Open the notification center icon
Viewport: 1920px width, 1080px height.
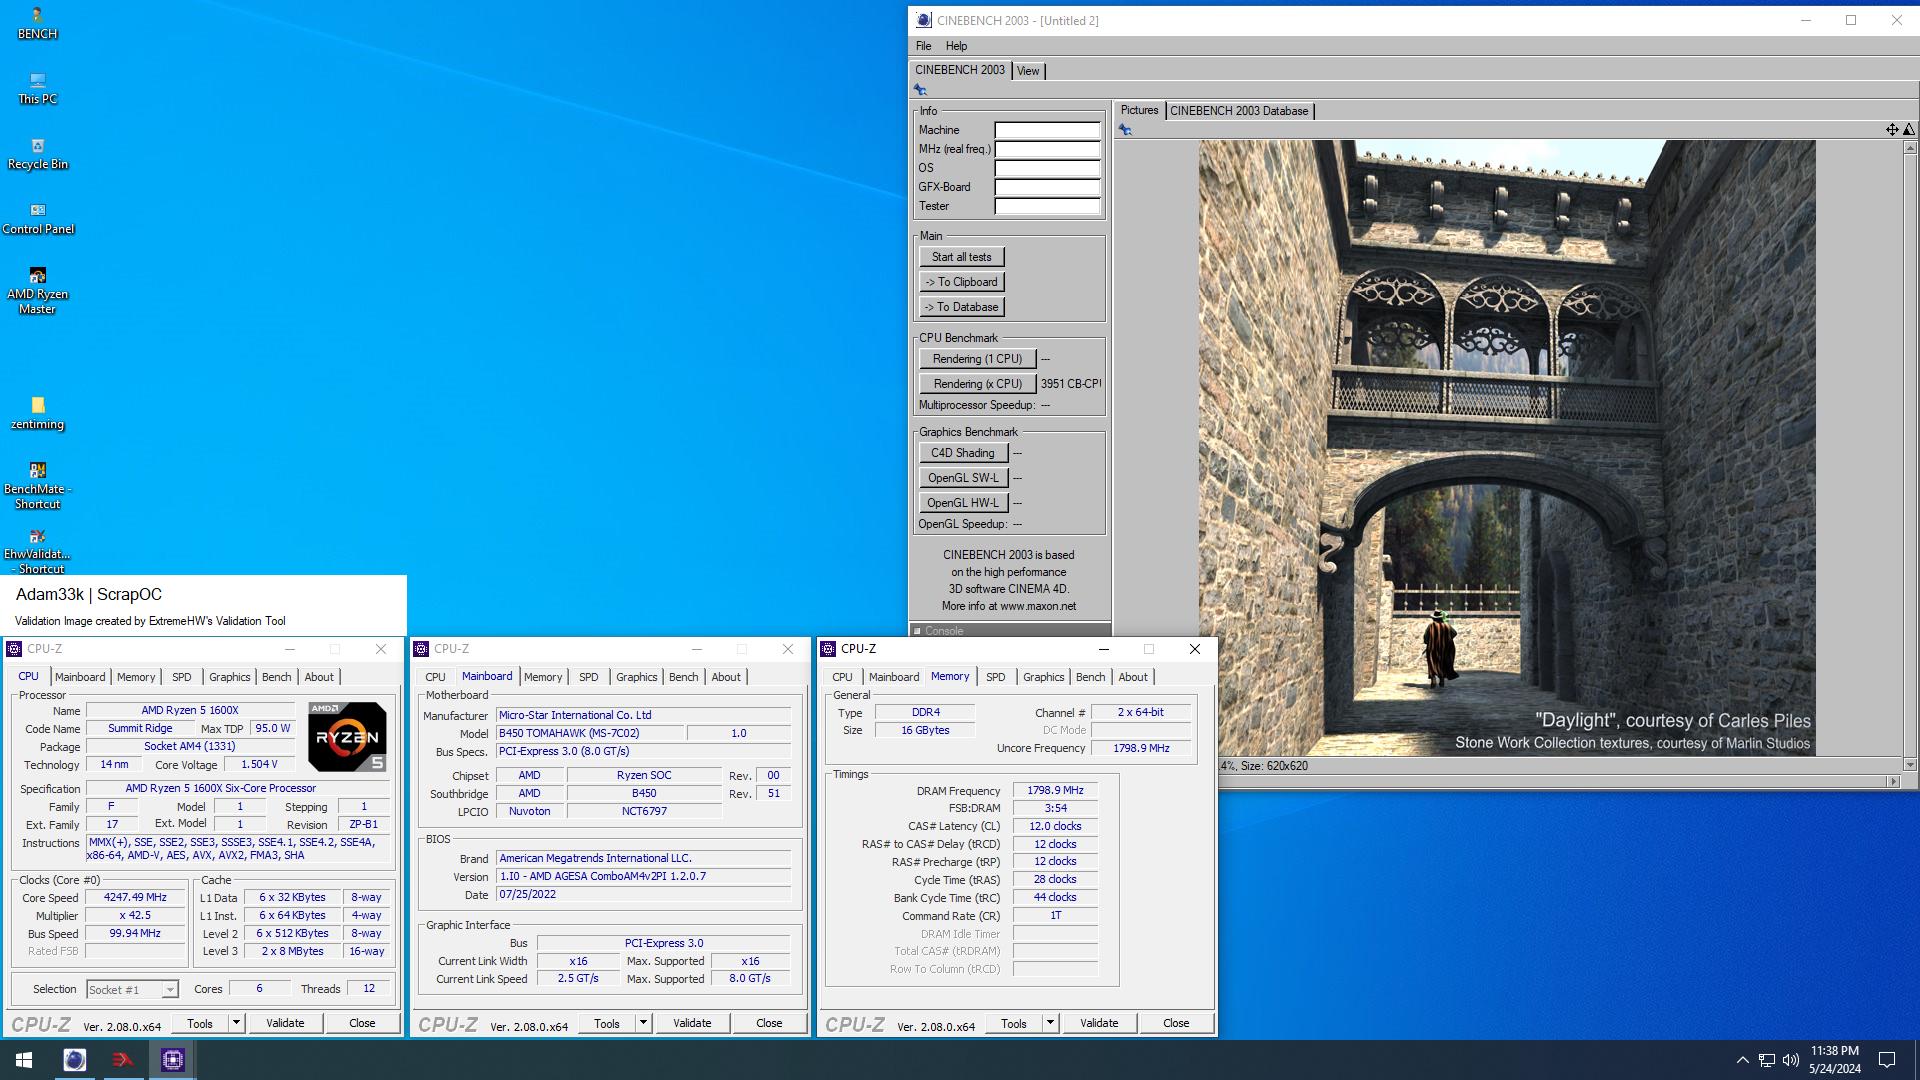click(1887, 1060)
